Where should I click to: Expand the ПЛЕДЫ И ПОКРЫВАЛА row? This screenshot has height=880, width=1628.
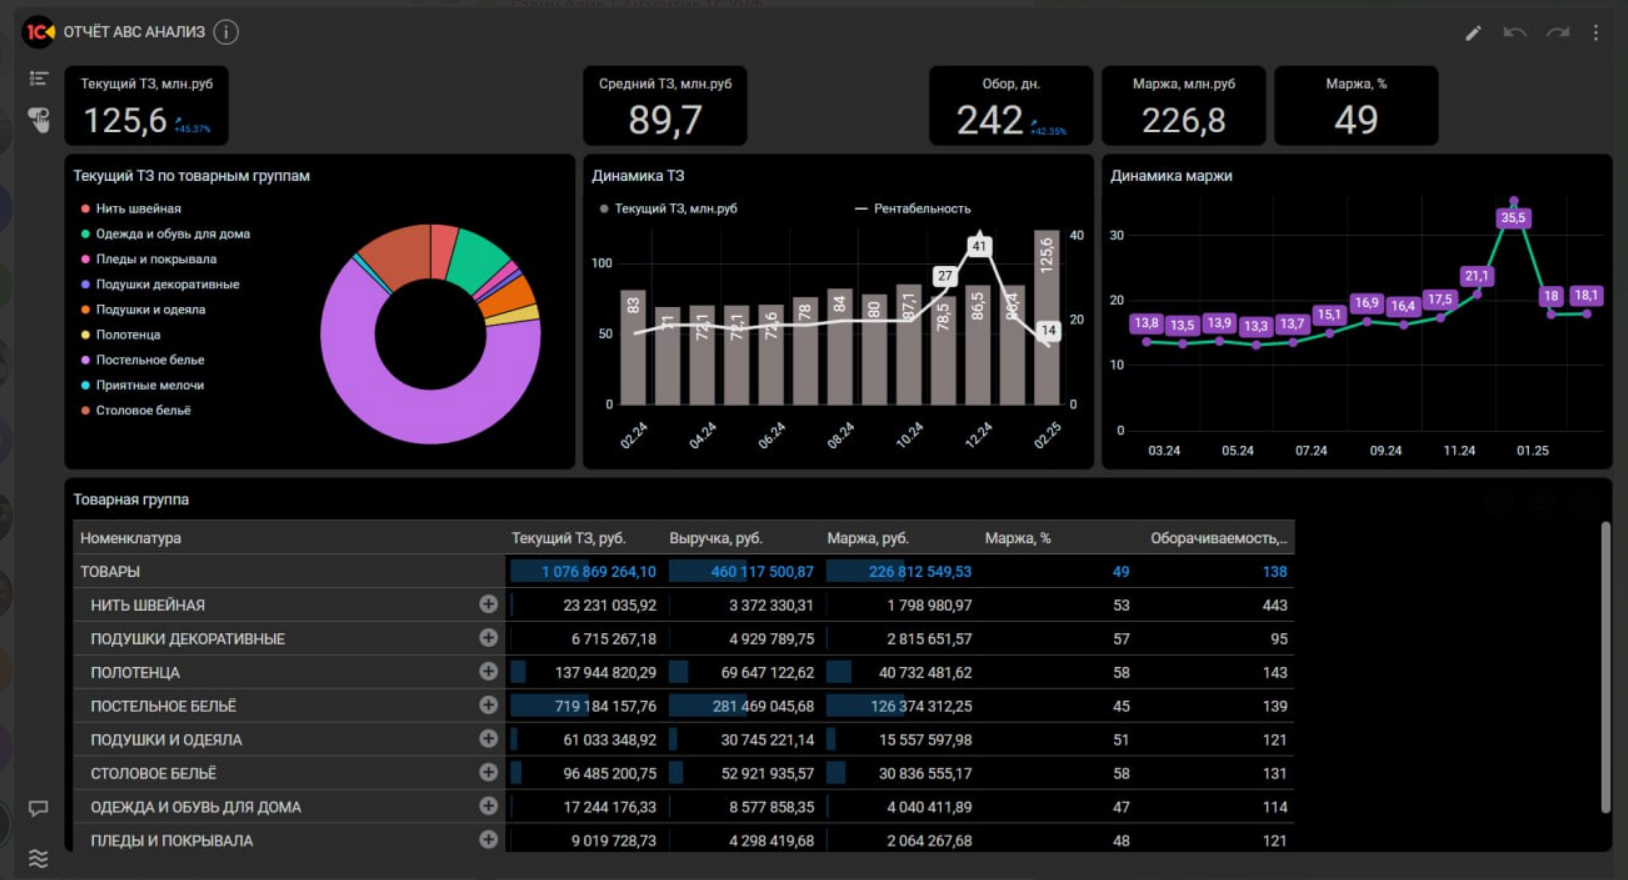click(x=488, y=840)
